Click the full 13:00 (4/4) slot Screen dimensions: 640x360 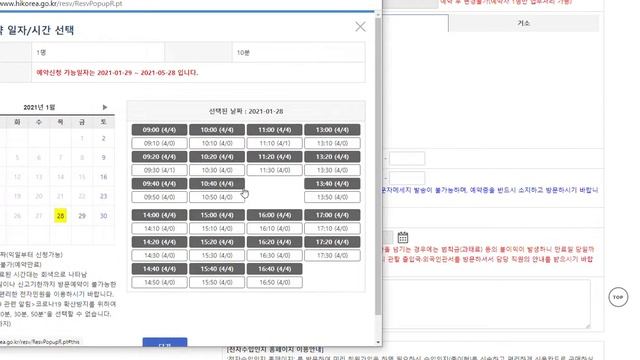click(332, 130)
